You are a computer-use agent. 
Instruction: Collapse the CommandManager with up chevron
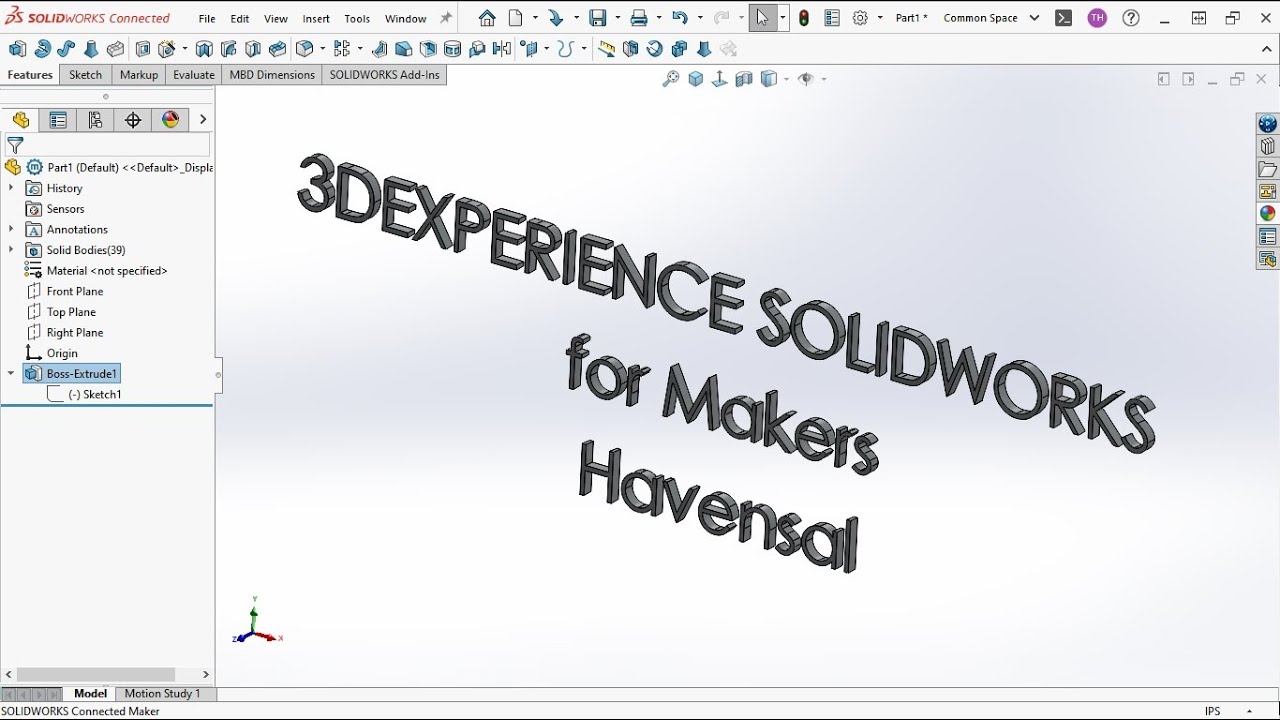(x=1266, y=49)
